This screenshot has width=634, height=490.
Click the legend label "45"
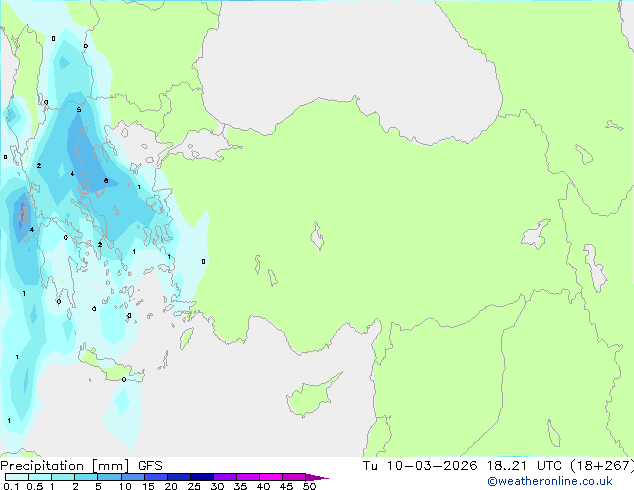pos(286,486)
